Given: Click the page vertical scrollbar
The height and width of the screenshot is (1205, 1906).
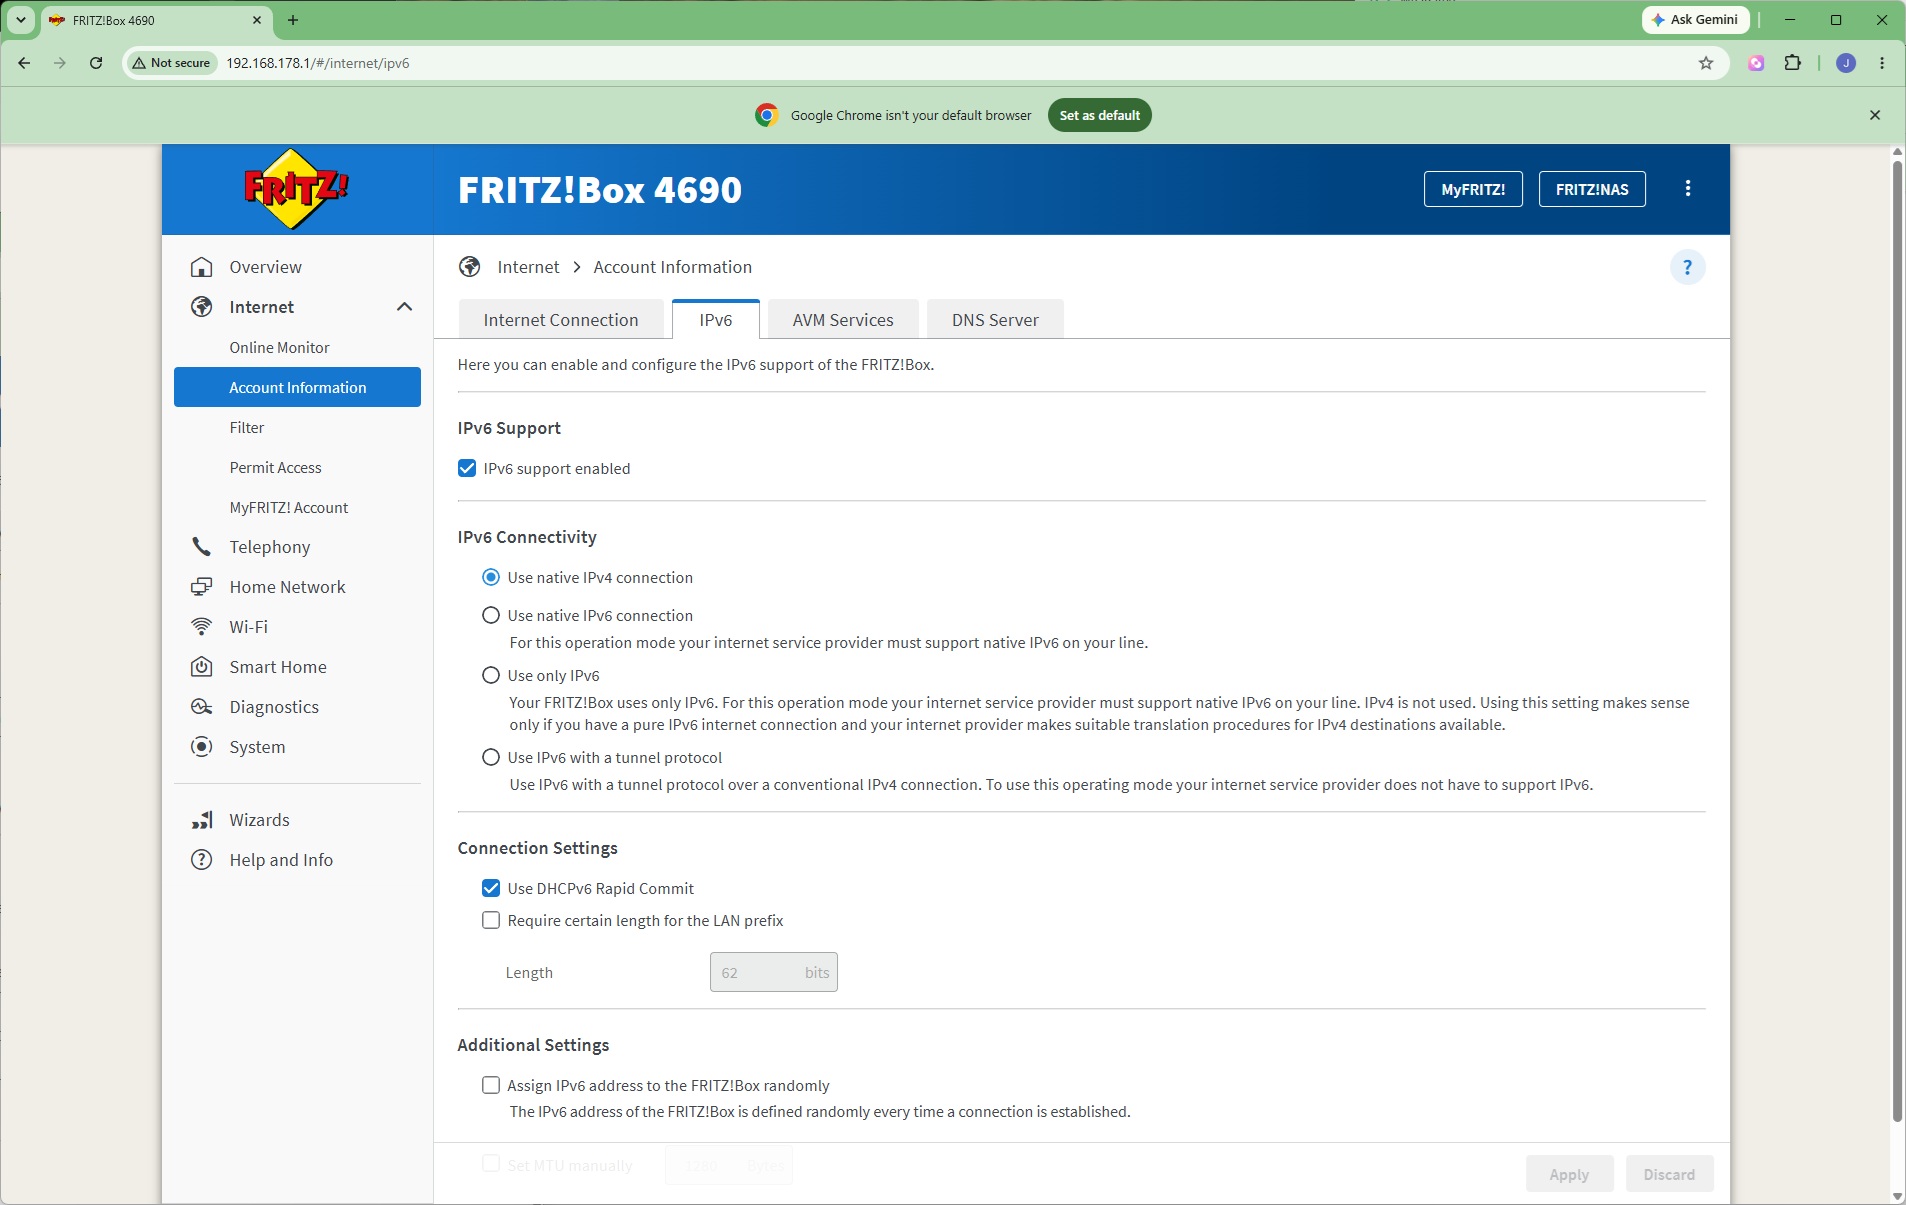Looking at the screenshot, I should tap(1897, 640).
